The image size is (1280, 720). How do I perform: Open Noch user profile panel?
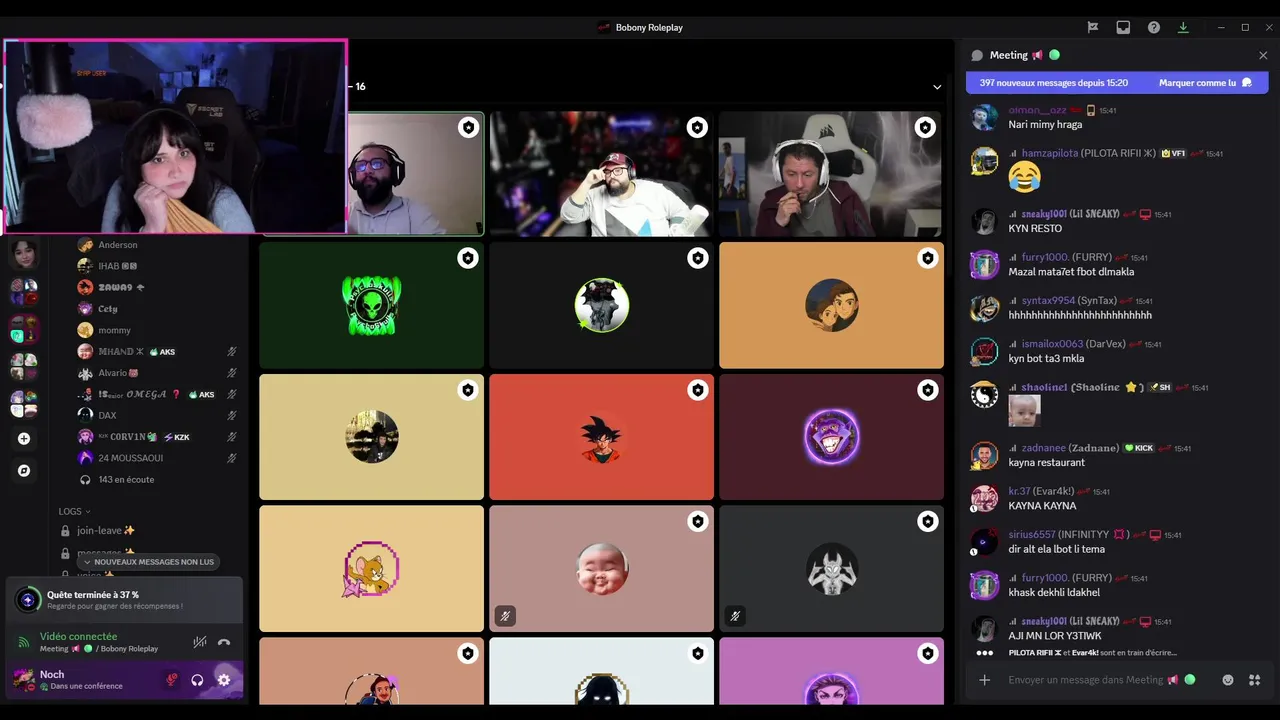tap(82, 680)
